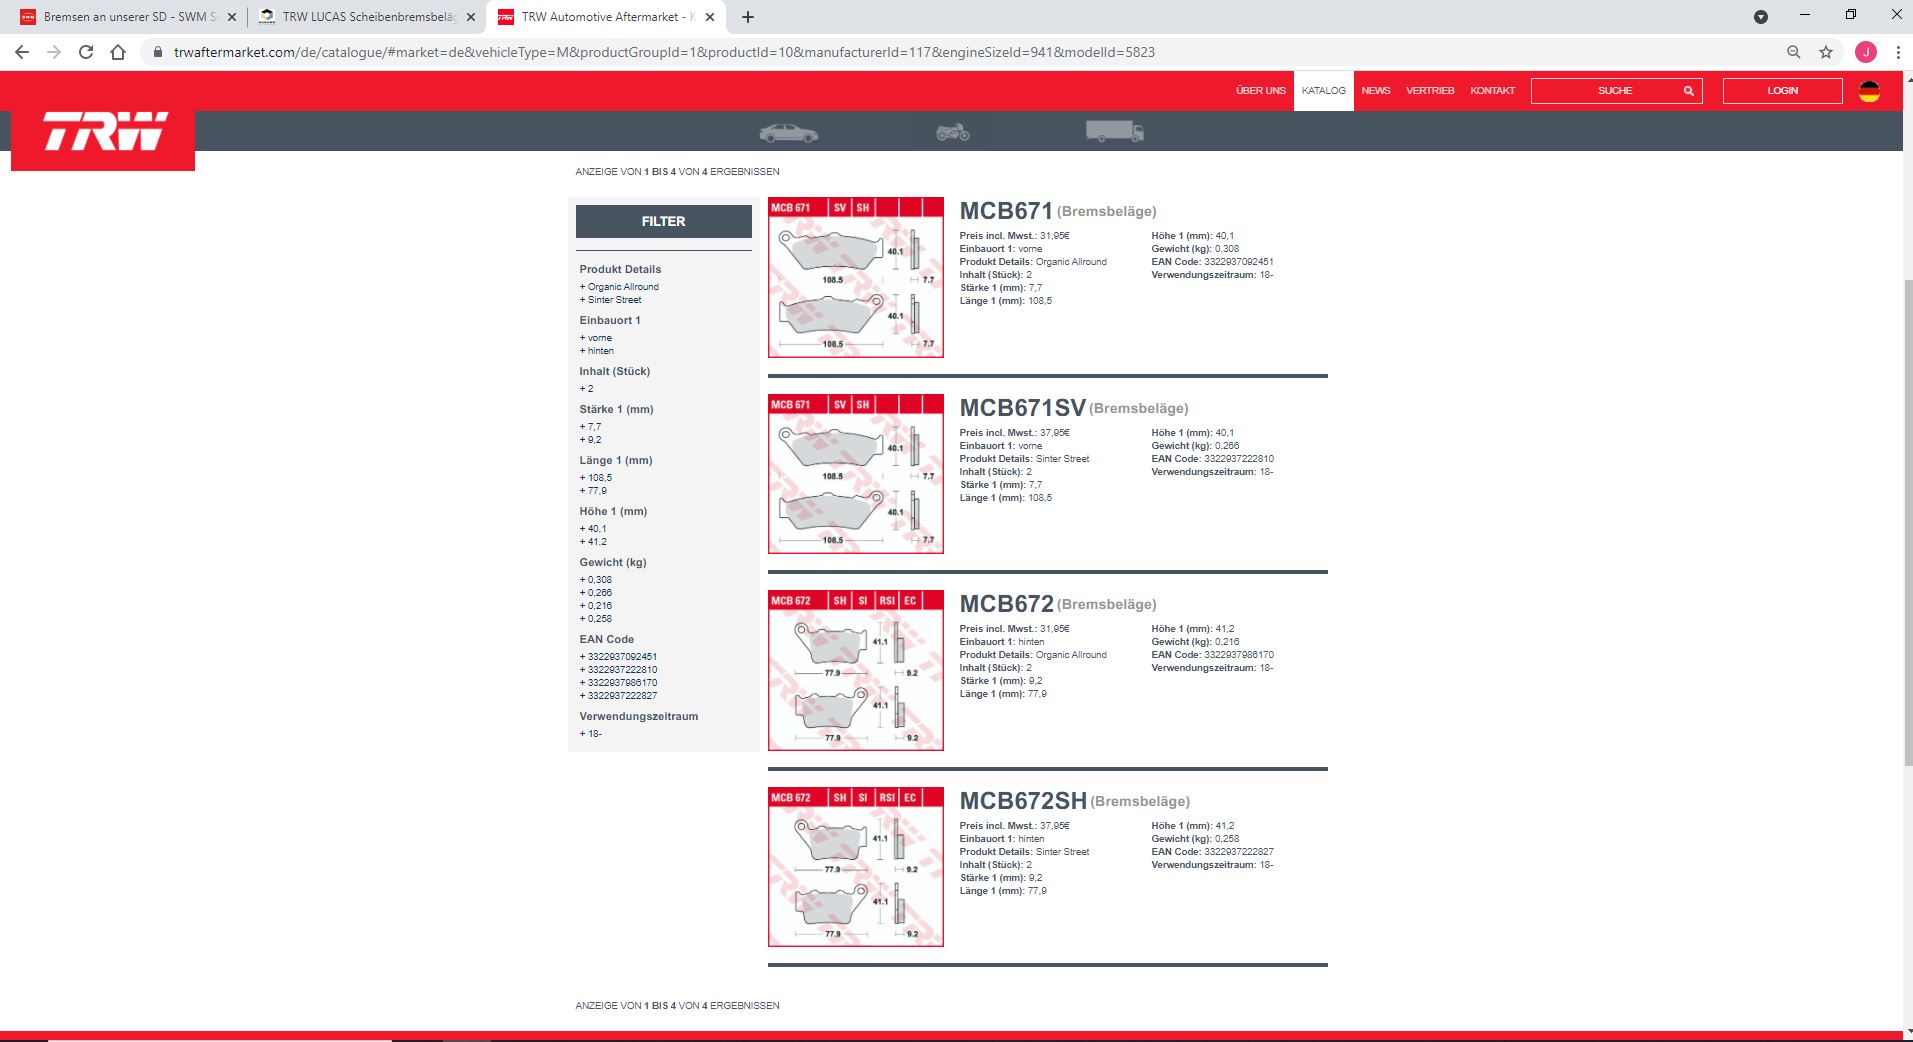Click the German flag language icon

(1868, 91)
